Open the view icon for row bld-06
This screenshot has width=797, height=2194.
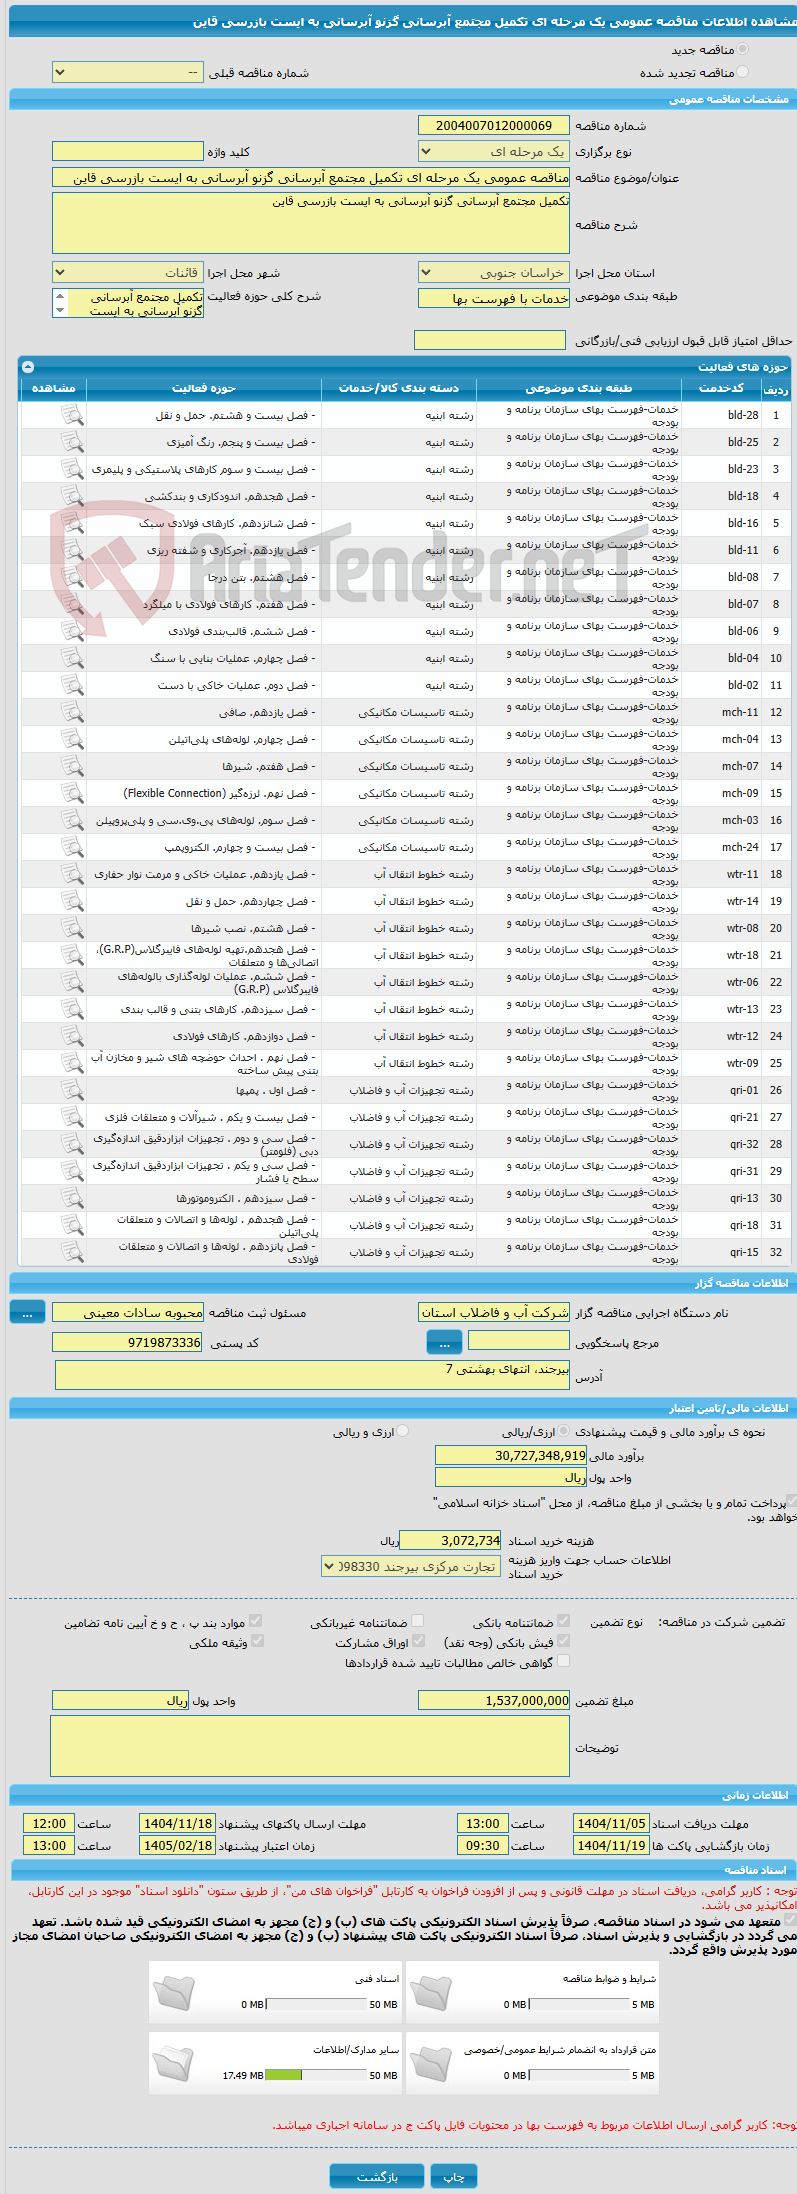[x=72, y=631]
